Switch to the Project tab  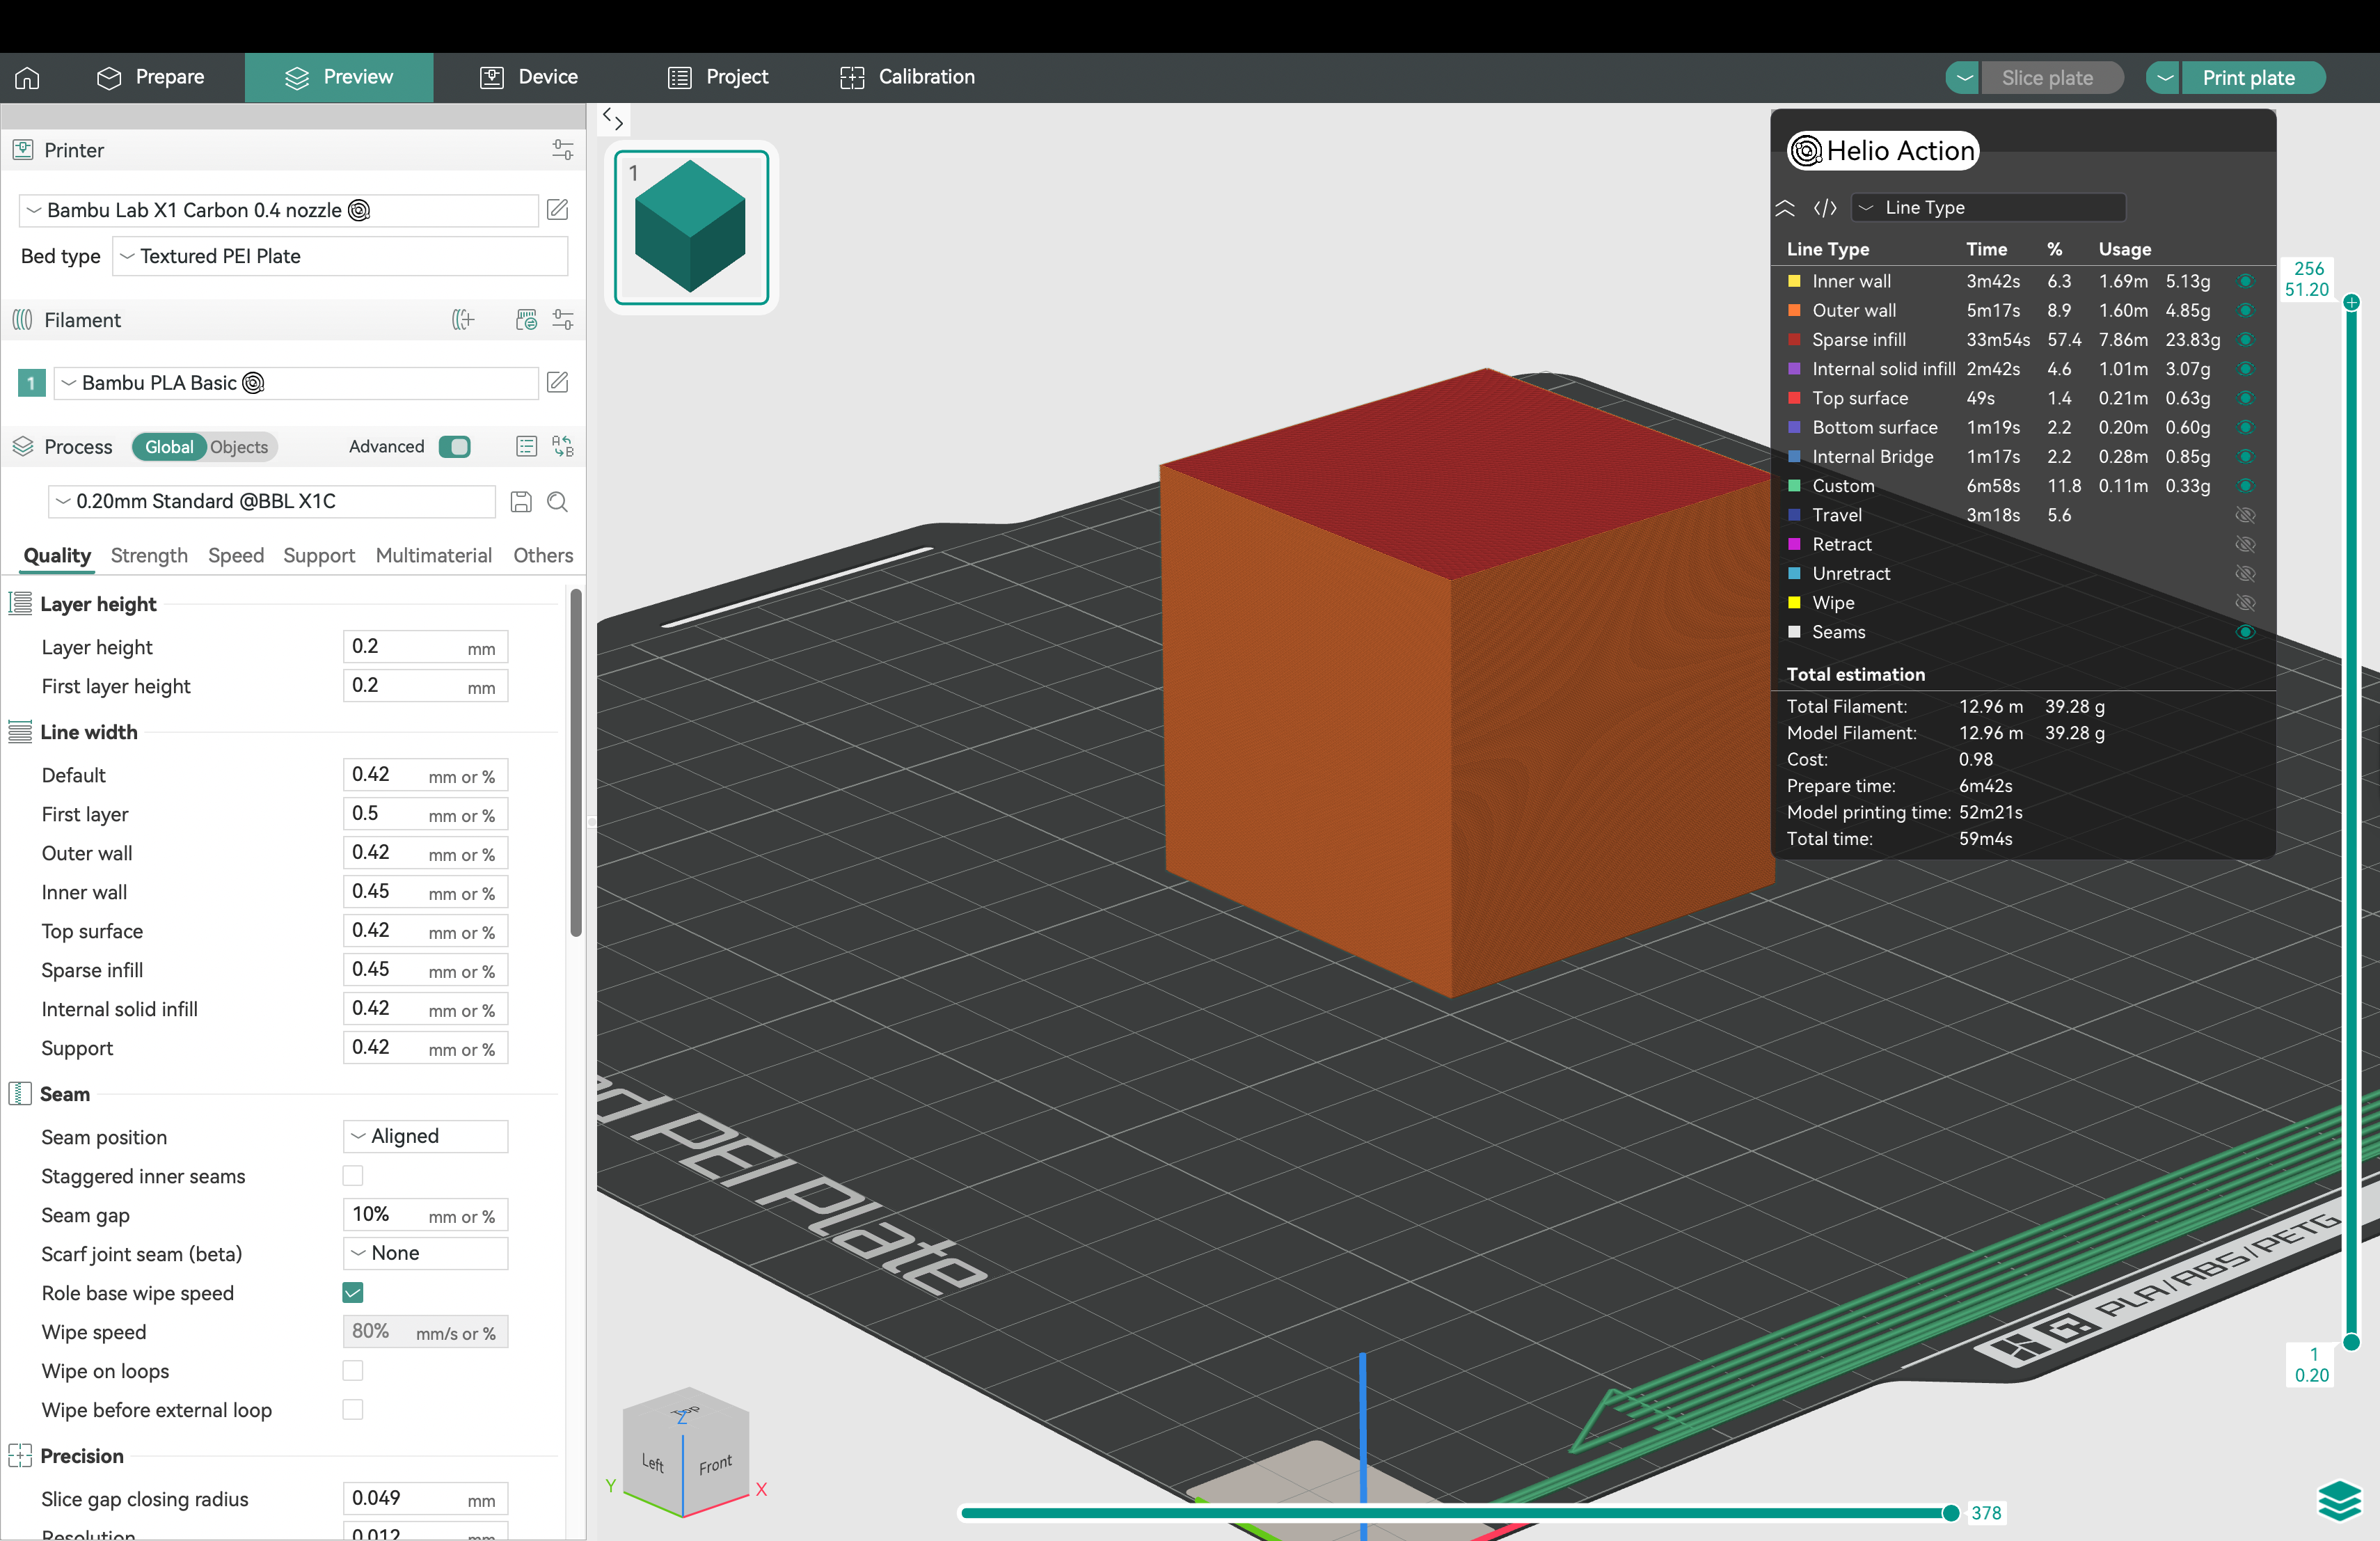(x=718, y=77)
